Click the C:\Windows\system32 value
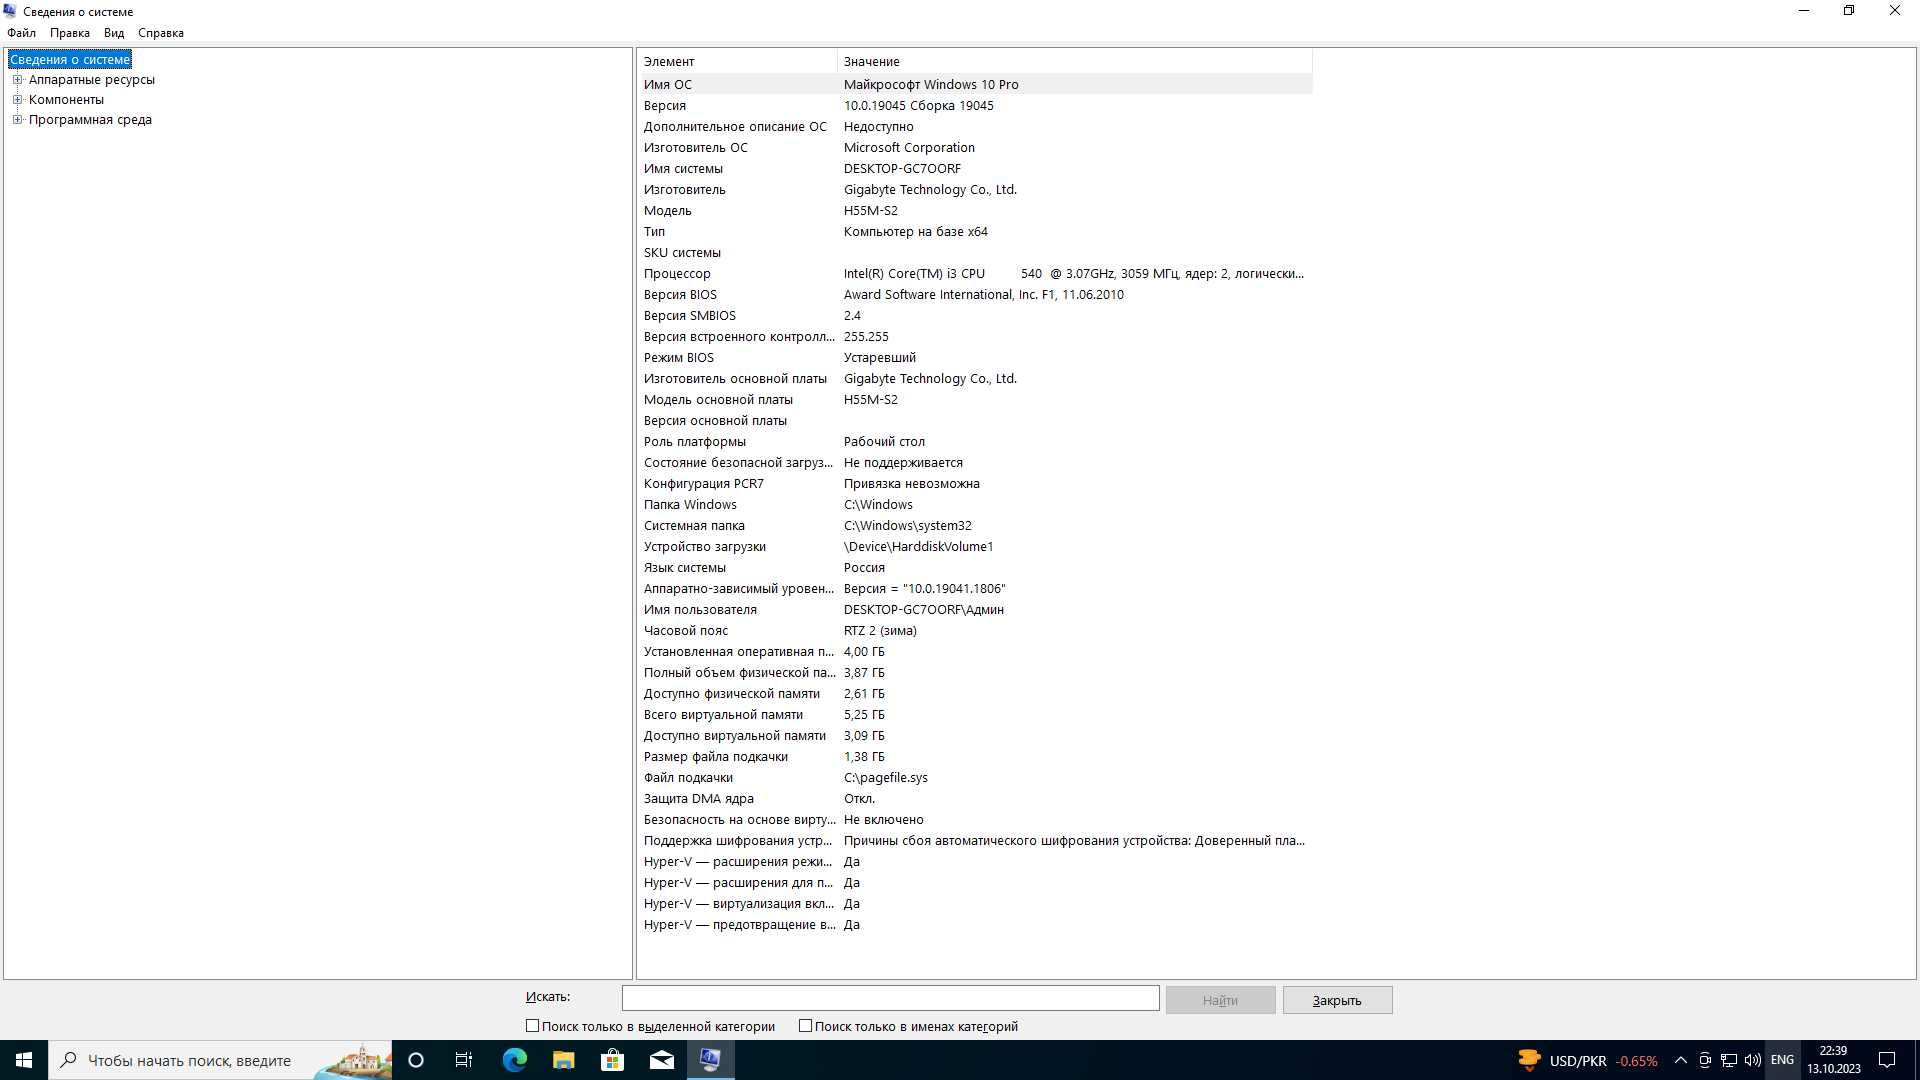Viewport: 1920px width, 1080px height. pos(907,526)
